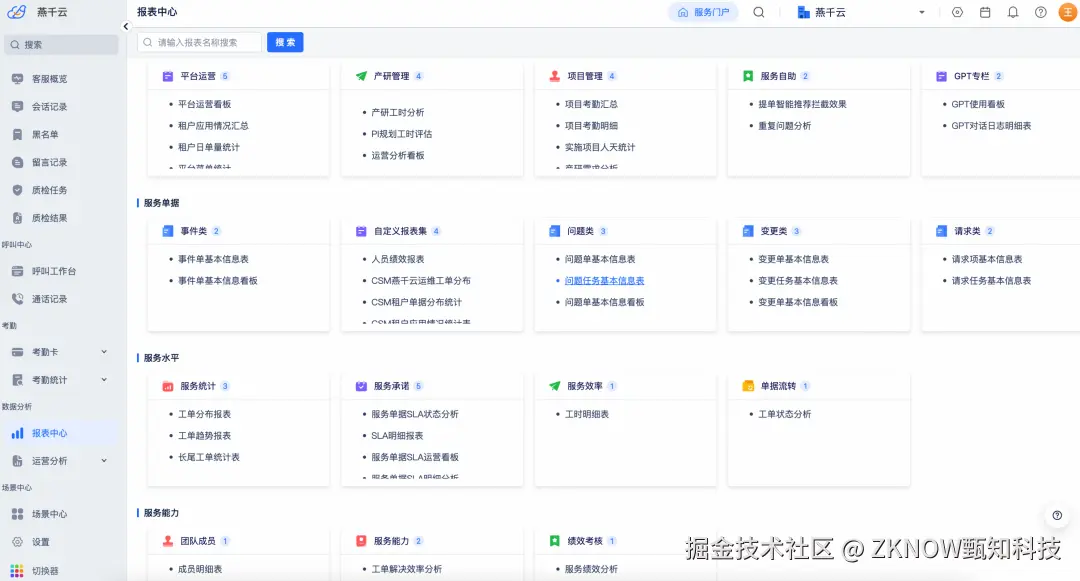1080x581 pixels.
Task: Open 重复问题分析 report
Action: coord(785,126)
